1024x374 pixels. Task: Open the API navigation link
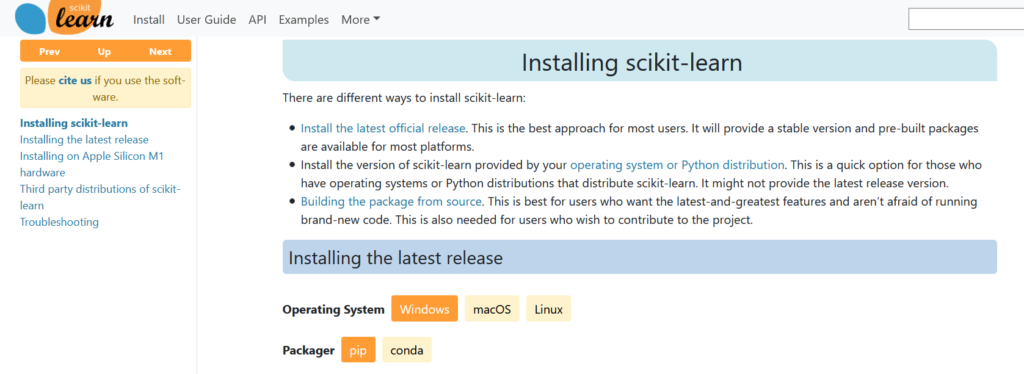[257, 20]
